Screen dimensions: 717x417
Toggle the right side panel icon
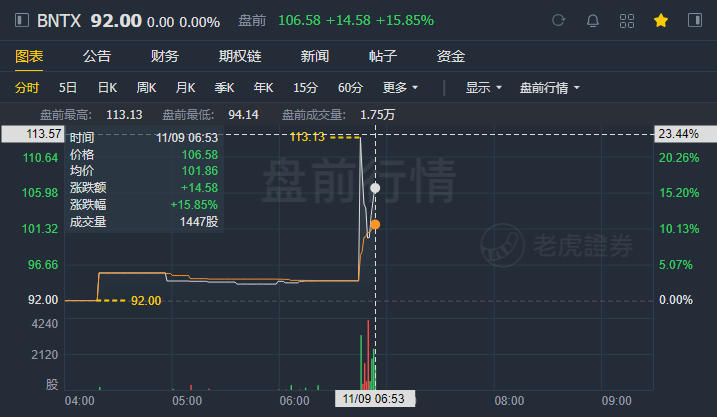click(x=695, y=20)
